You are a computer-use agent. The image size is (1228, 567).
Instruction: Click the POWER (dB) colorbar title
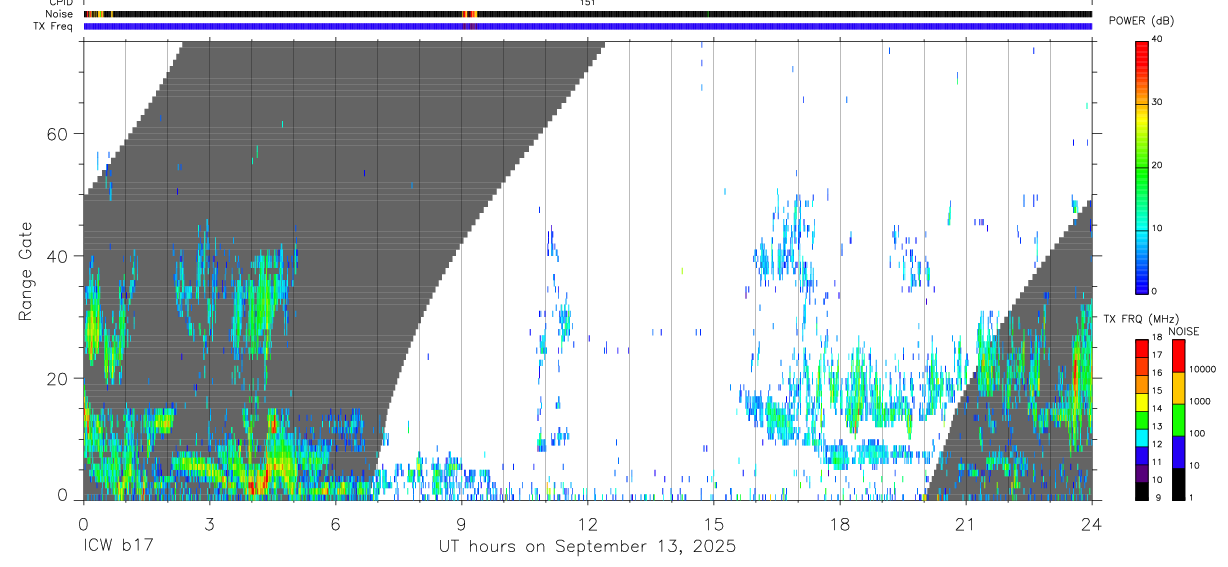point(1140,21)
